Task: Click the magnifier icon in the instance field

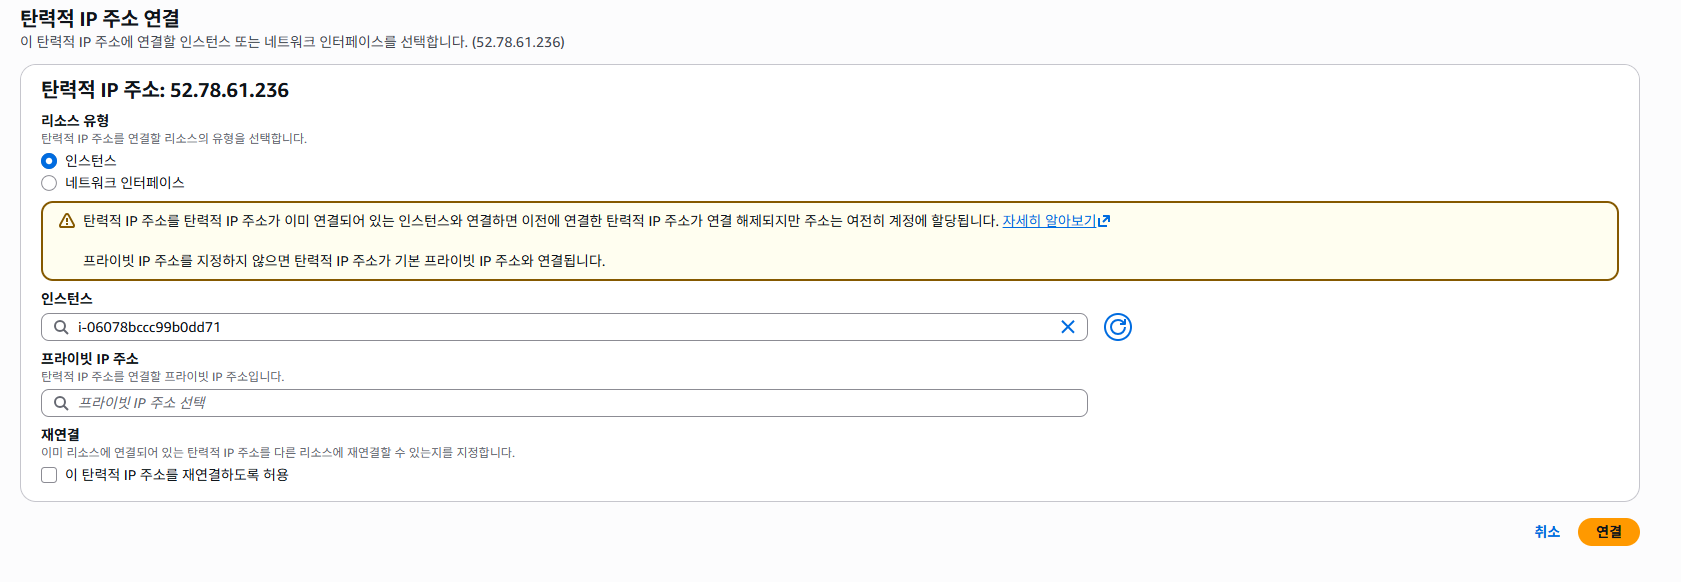Action: [61, 327]
